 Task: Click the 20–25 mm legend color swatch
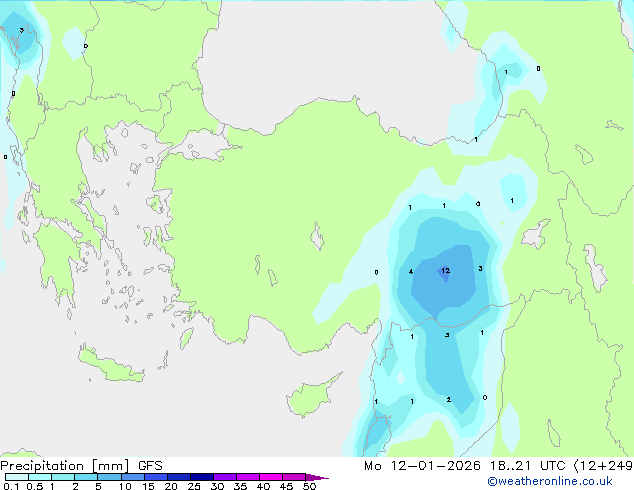click(x=179, y=477)
